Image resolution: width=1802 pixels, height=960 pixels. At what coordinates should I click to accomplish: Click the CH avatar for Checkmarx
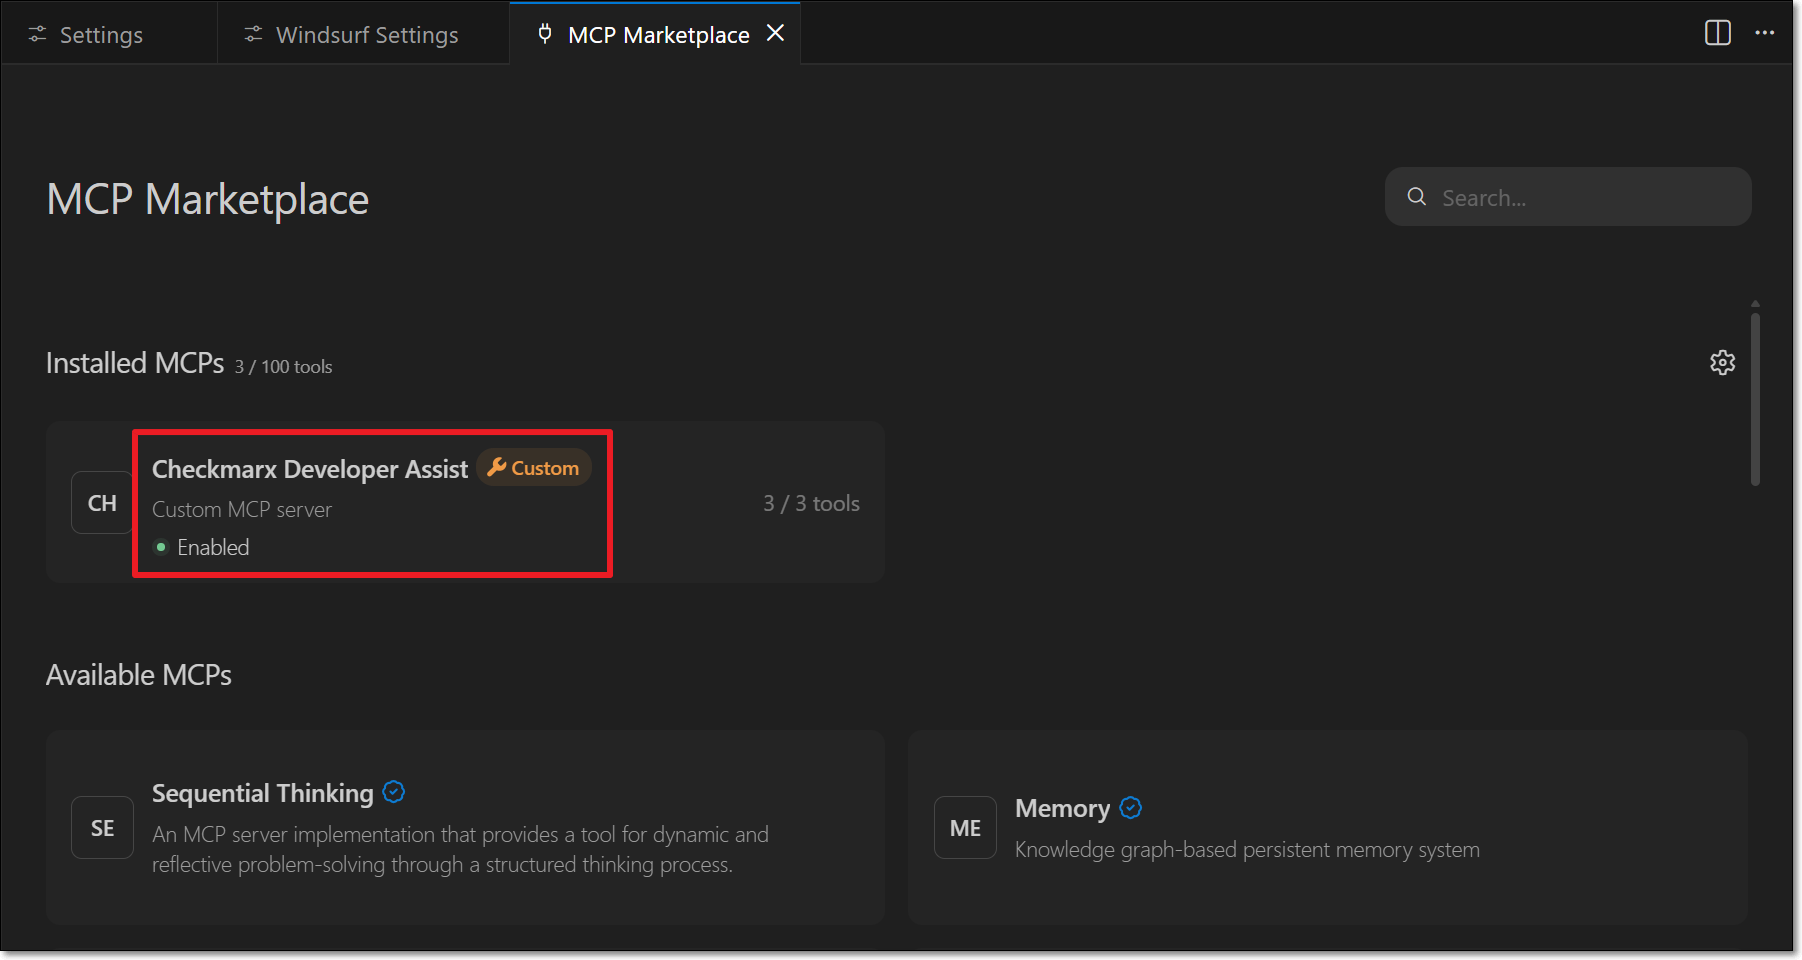102,503
